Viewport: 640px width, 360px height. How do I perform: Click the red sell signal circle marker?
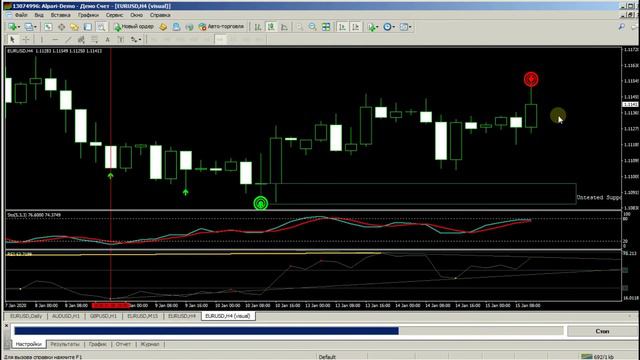531,79
